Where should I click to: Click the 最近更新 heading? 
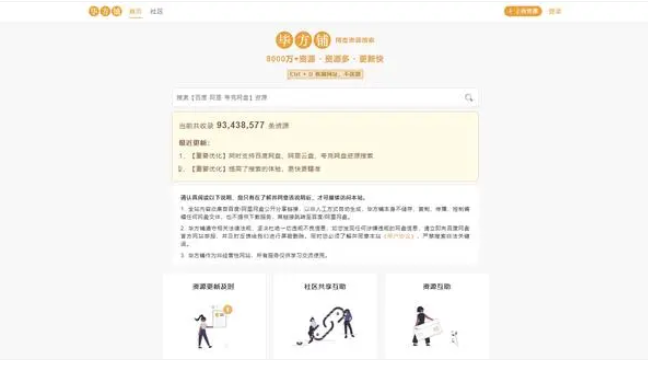click(x=194, y=143)
